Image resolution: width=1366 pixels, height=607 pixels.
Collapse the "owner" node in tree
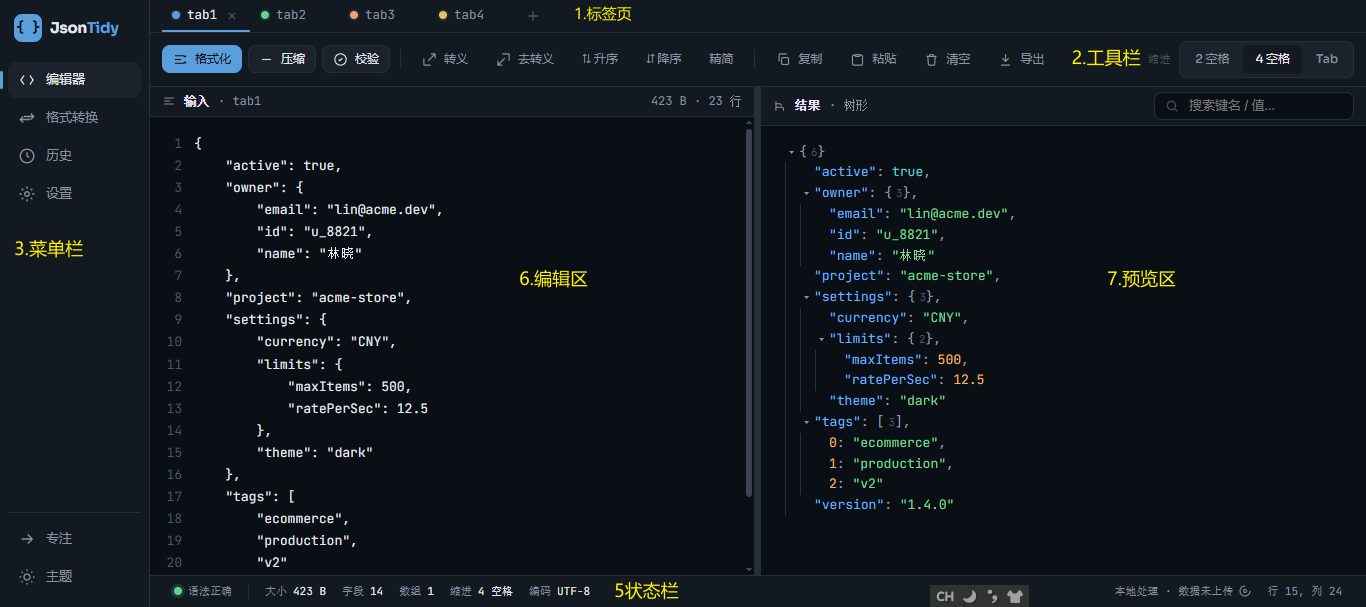pos(806,193)
